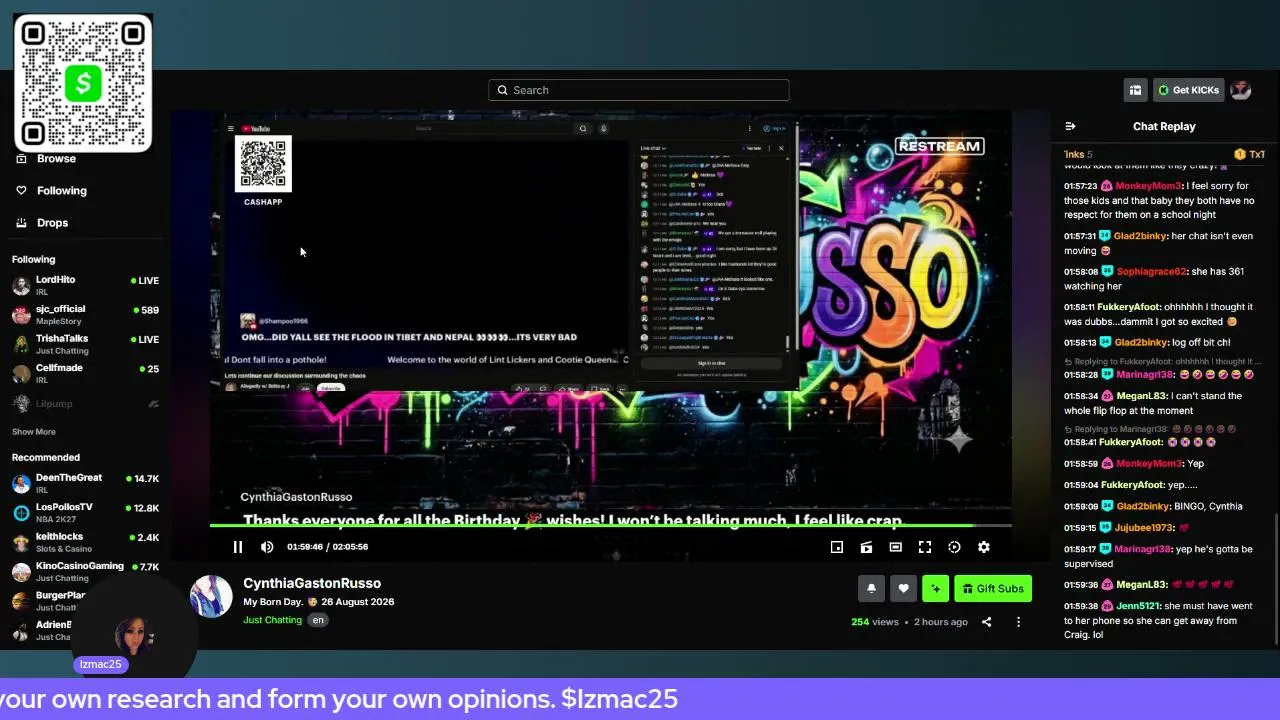Click the Drops sidebar icon
The image size is (1280, 720).
tap(21, 222)
